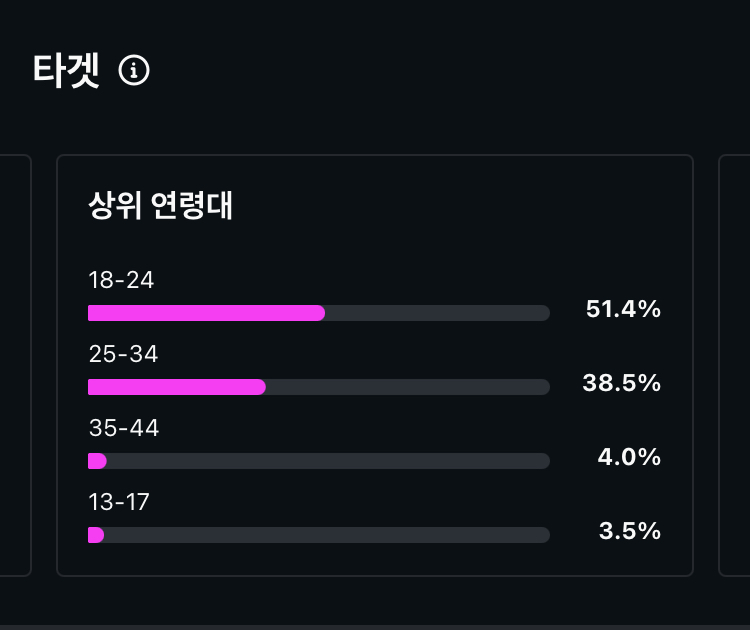Select the 13-17 age group label
The image size is (750, 630).
119,502
